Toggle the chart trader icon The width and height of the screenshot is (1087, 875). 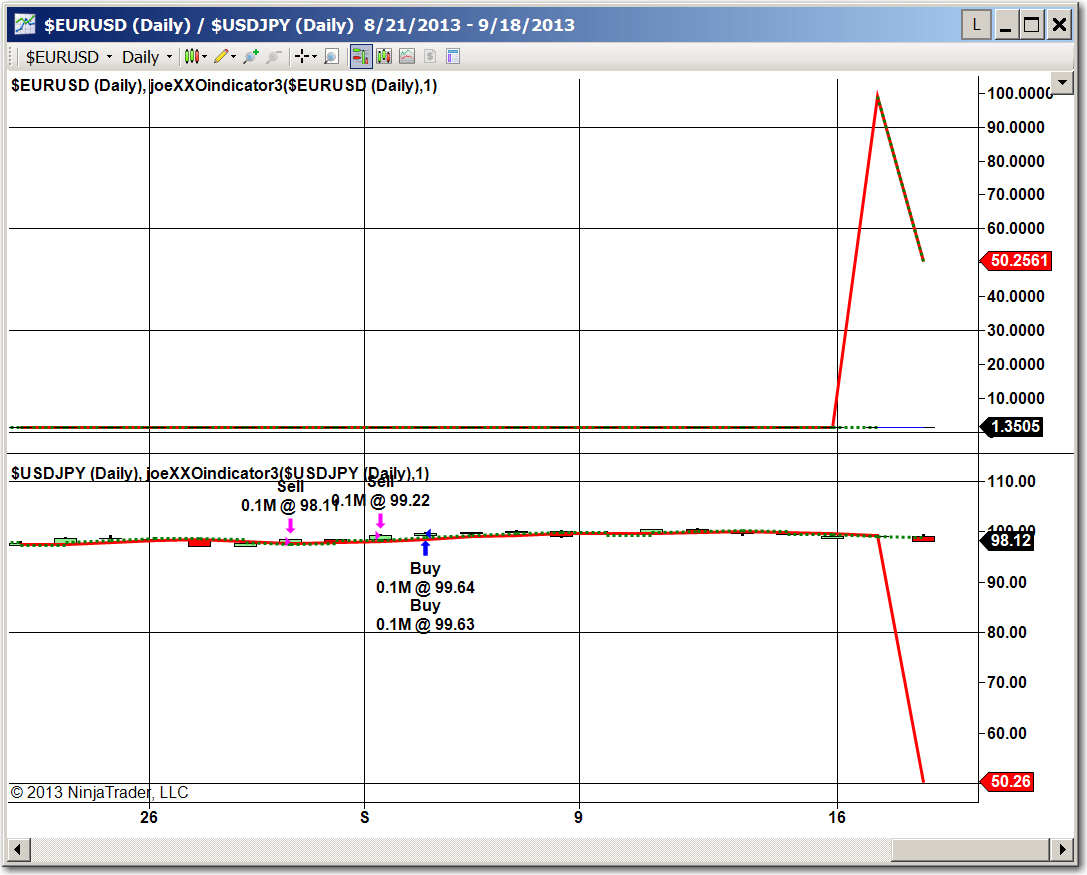coord(360,57)
